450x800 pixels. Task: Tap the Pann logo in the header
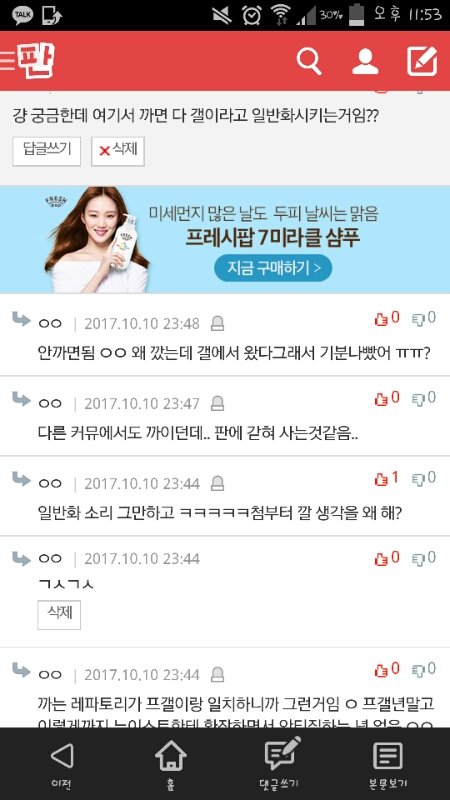tap(36, 61)
